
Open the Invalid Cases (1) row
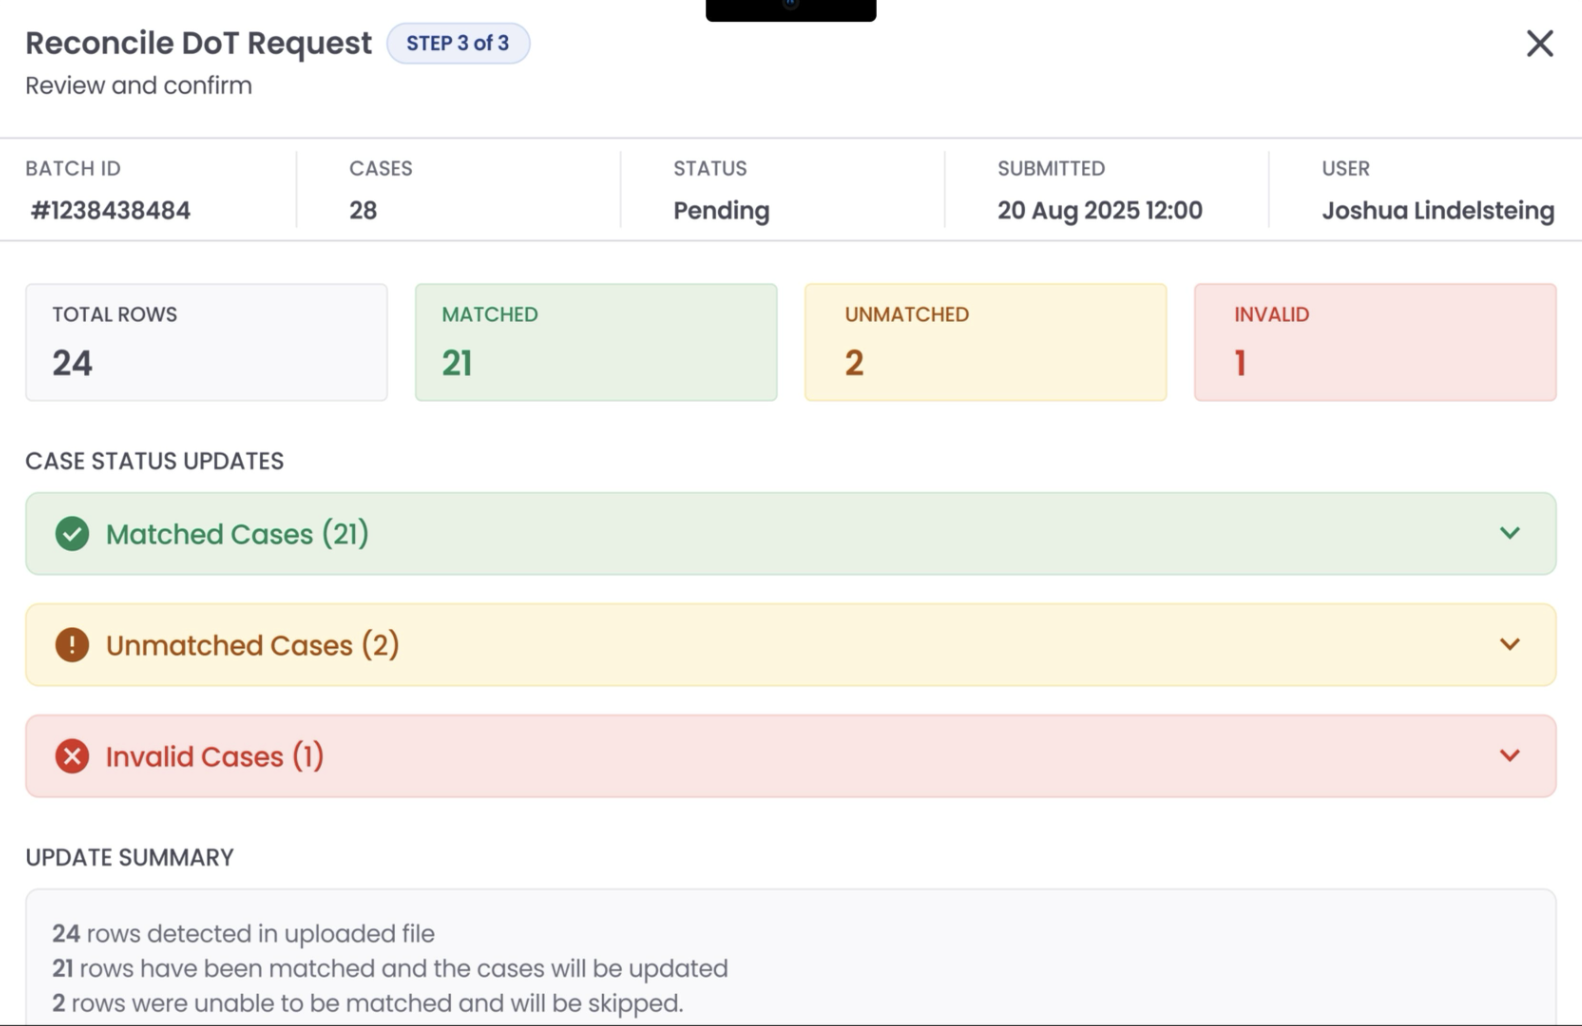coord(790,756)
